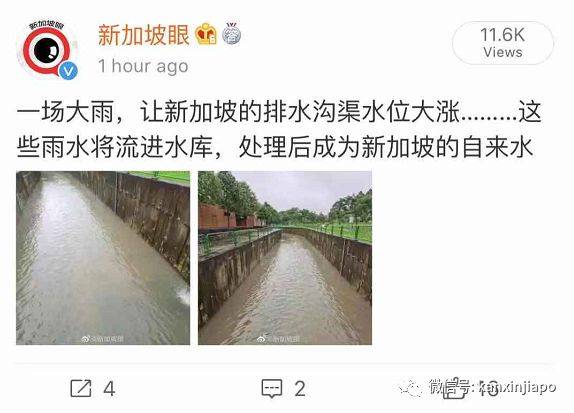Click the silver medal badge beside the username
Image resolution: width=574 pixels, height=413 pixels.
(231, 34)
